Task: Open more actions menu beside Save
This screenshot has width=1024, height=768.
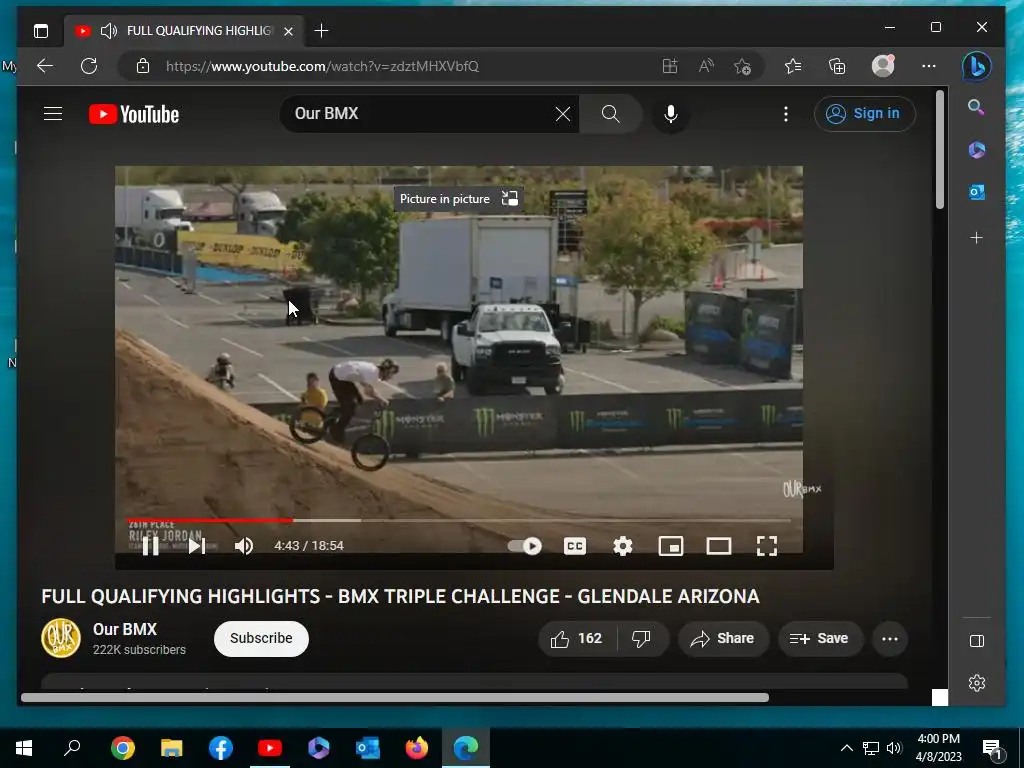Action: pyautogui.click(x=889, y=639)
